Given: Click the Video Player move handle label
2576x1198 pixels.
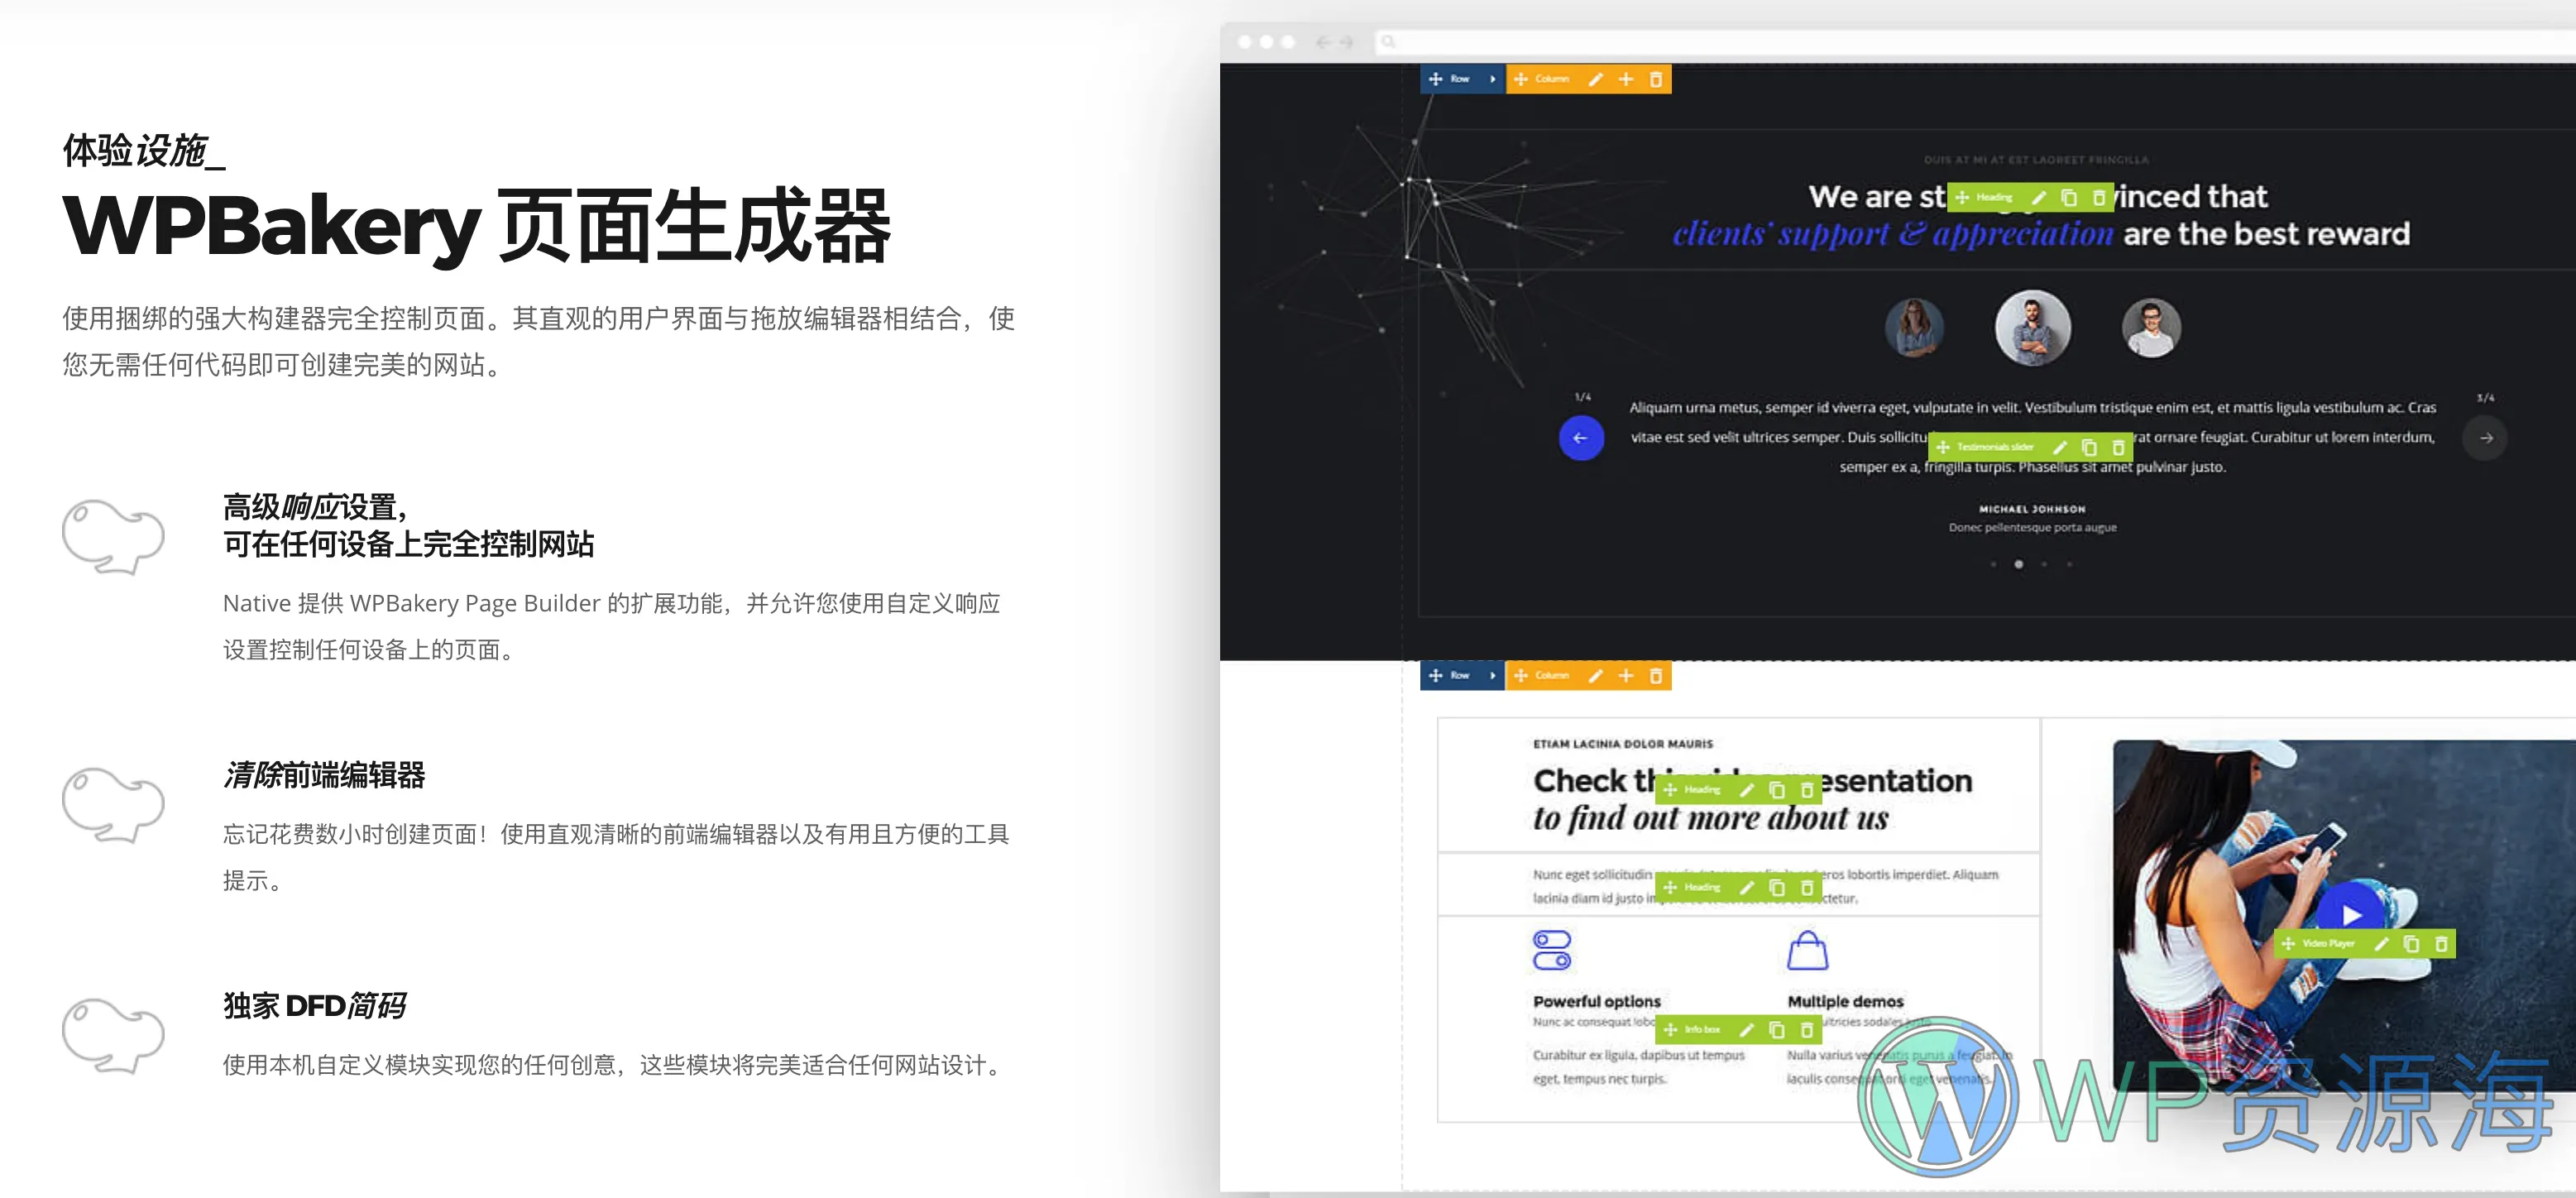Looking at the screenshot, I should pyautogui.click(x=2319, y=944).
